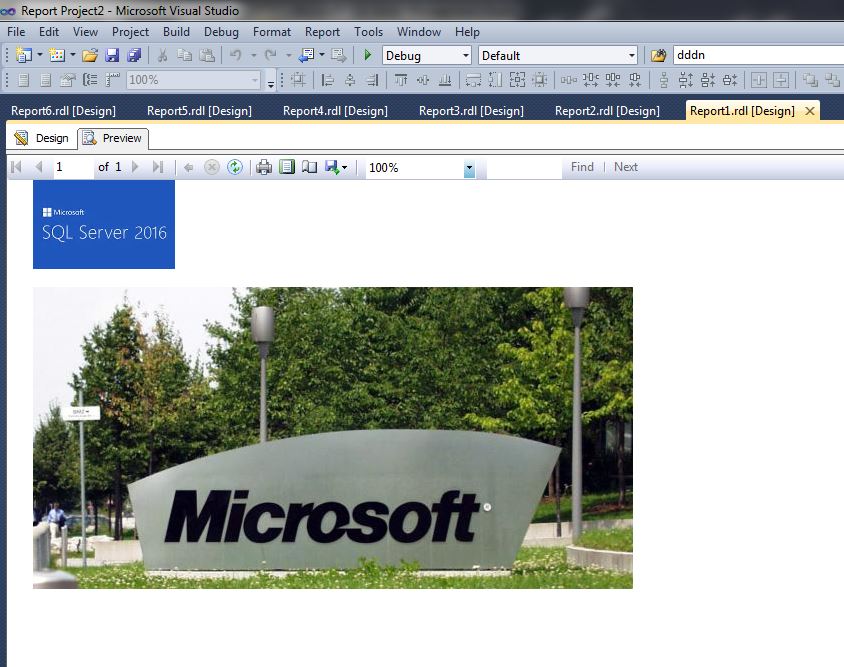Click the preview find text box
The height and width of the screenshot is (667, 844).
[x=524, y=168]
